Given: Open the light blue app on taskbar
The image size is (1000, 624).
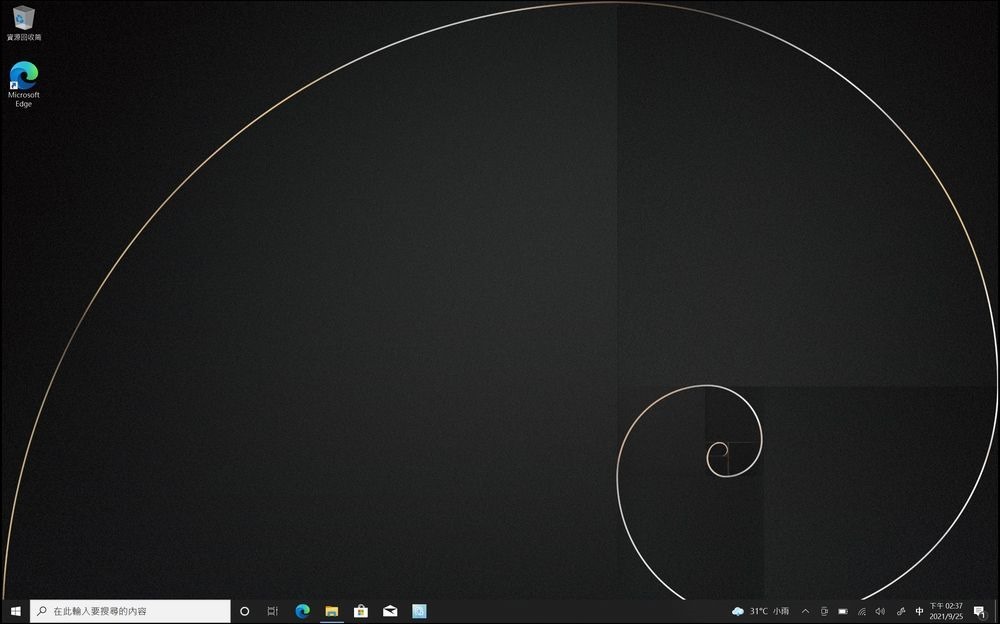Looking at the screenshot, I should click(x=419, y=611).
